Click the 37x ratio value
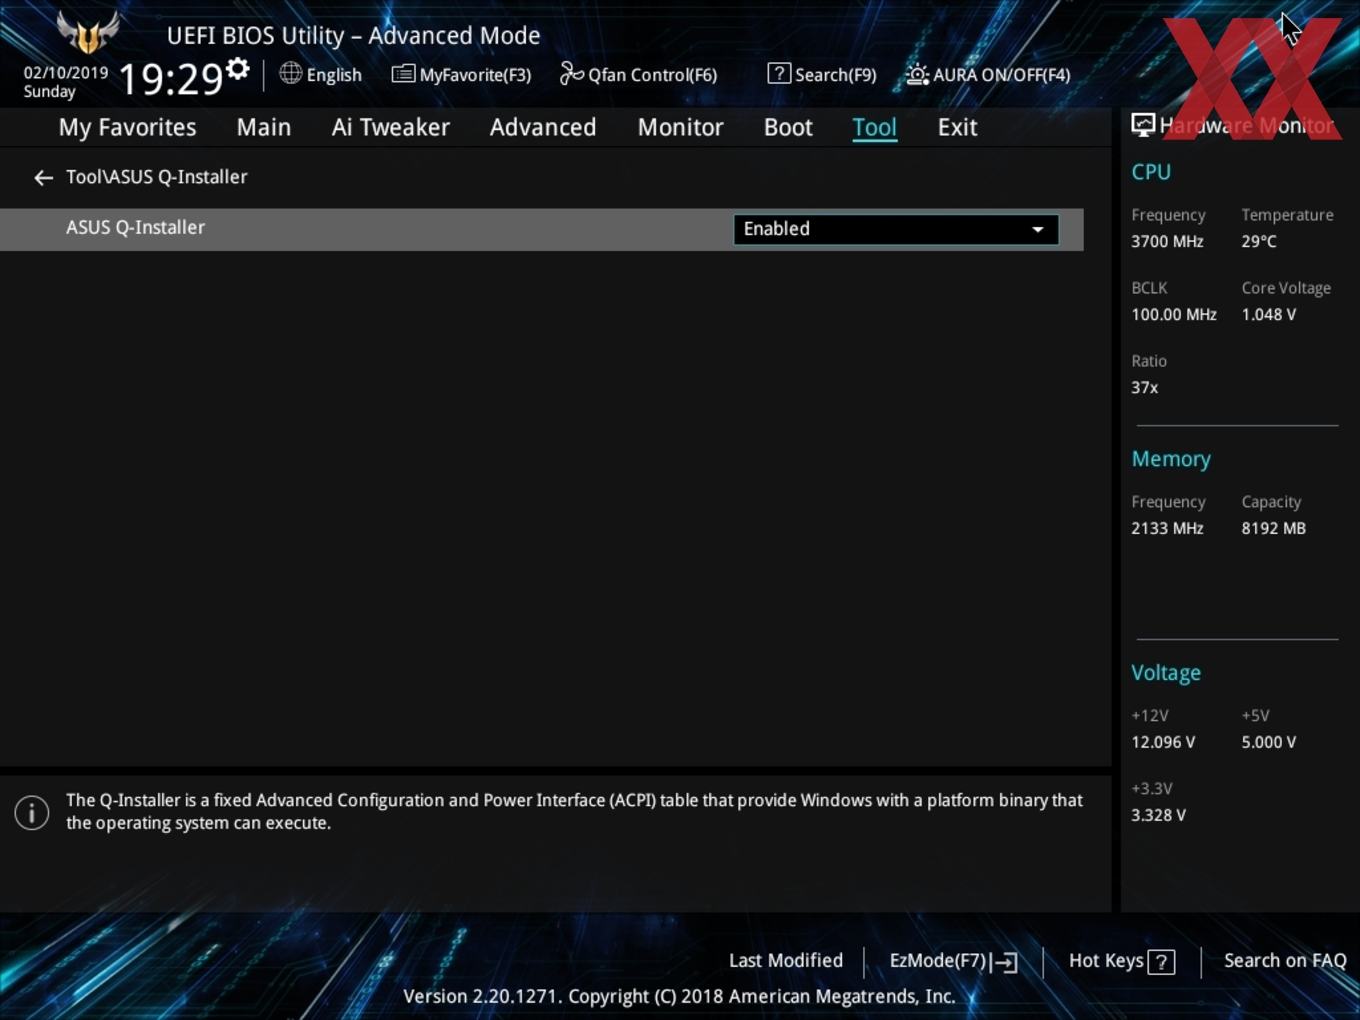 1145,387
